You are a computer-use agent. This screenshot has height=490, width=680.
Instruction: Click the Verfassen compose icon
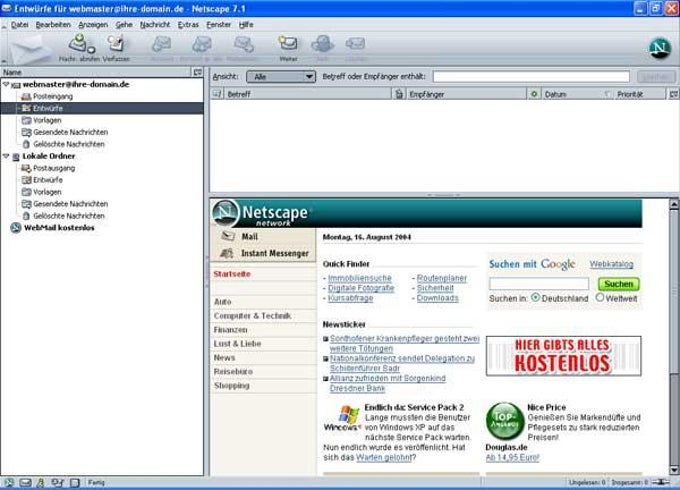pyautogui.click(x=116, y=45)
